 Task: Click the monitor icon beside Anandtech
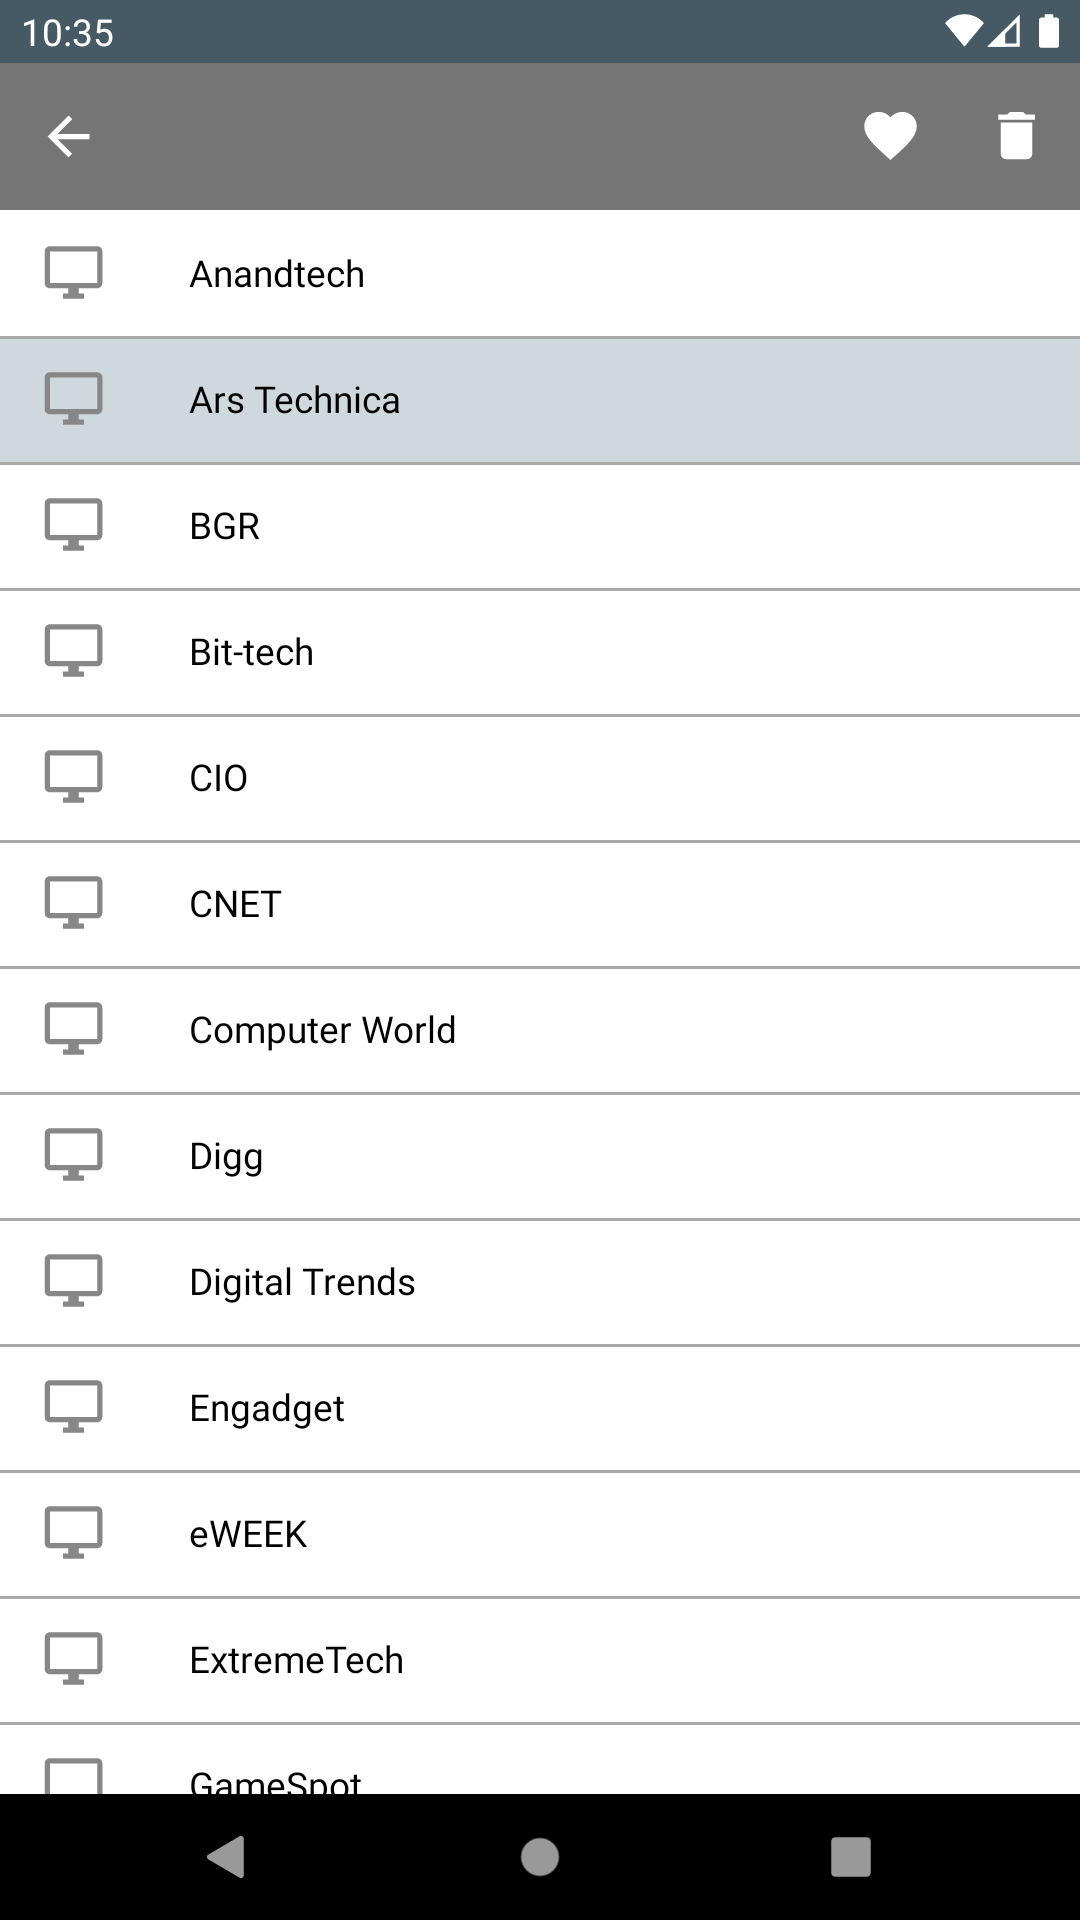click(74, 272)
